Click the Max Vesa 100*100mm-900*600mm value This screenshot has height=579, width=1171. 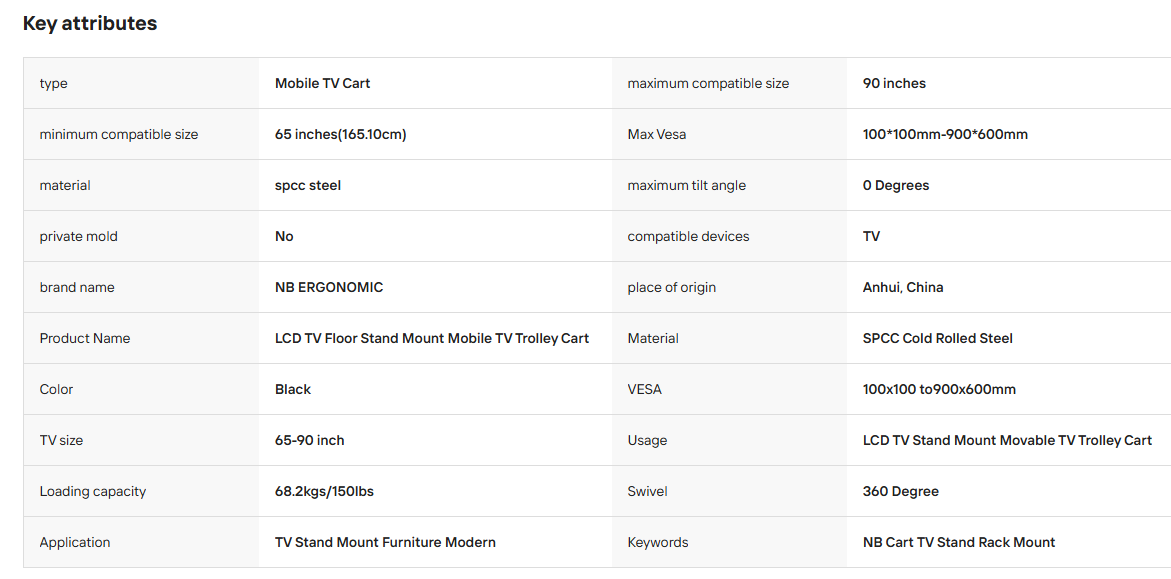click(945, 134)
